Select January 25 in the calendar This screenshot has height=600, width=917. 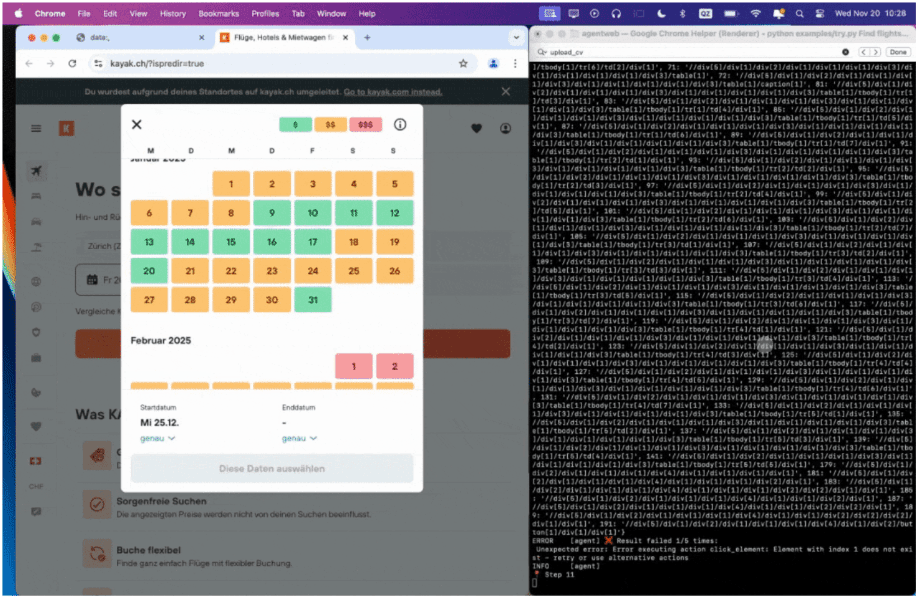[354, 271]
